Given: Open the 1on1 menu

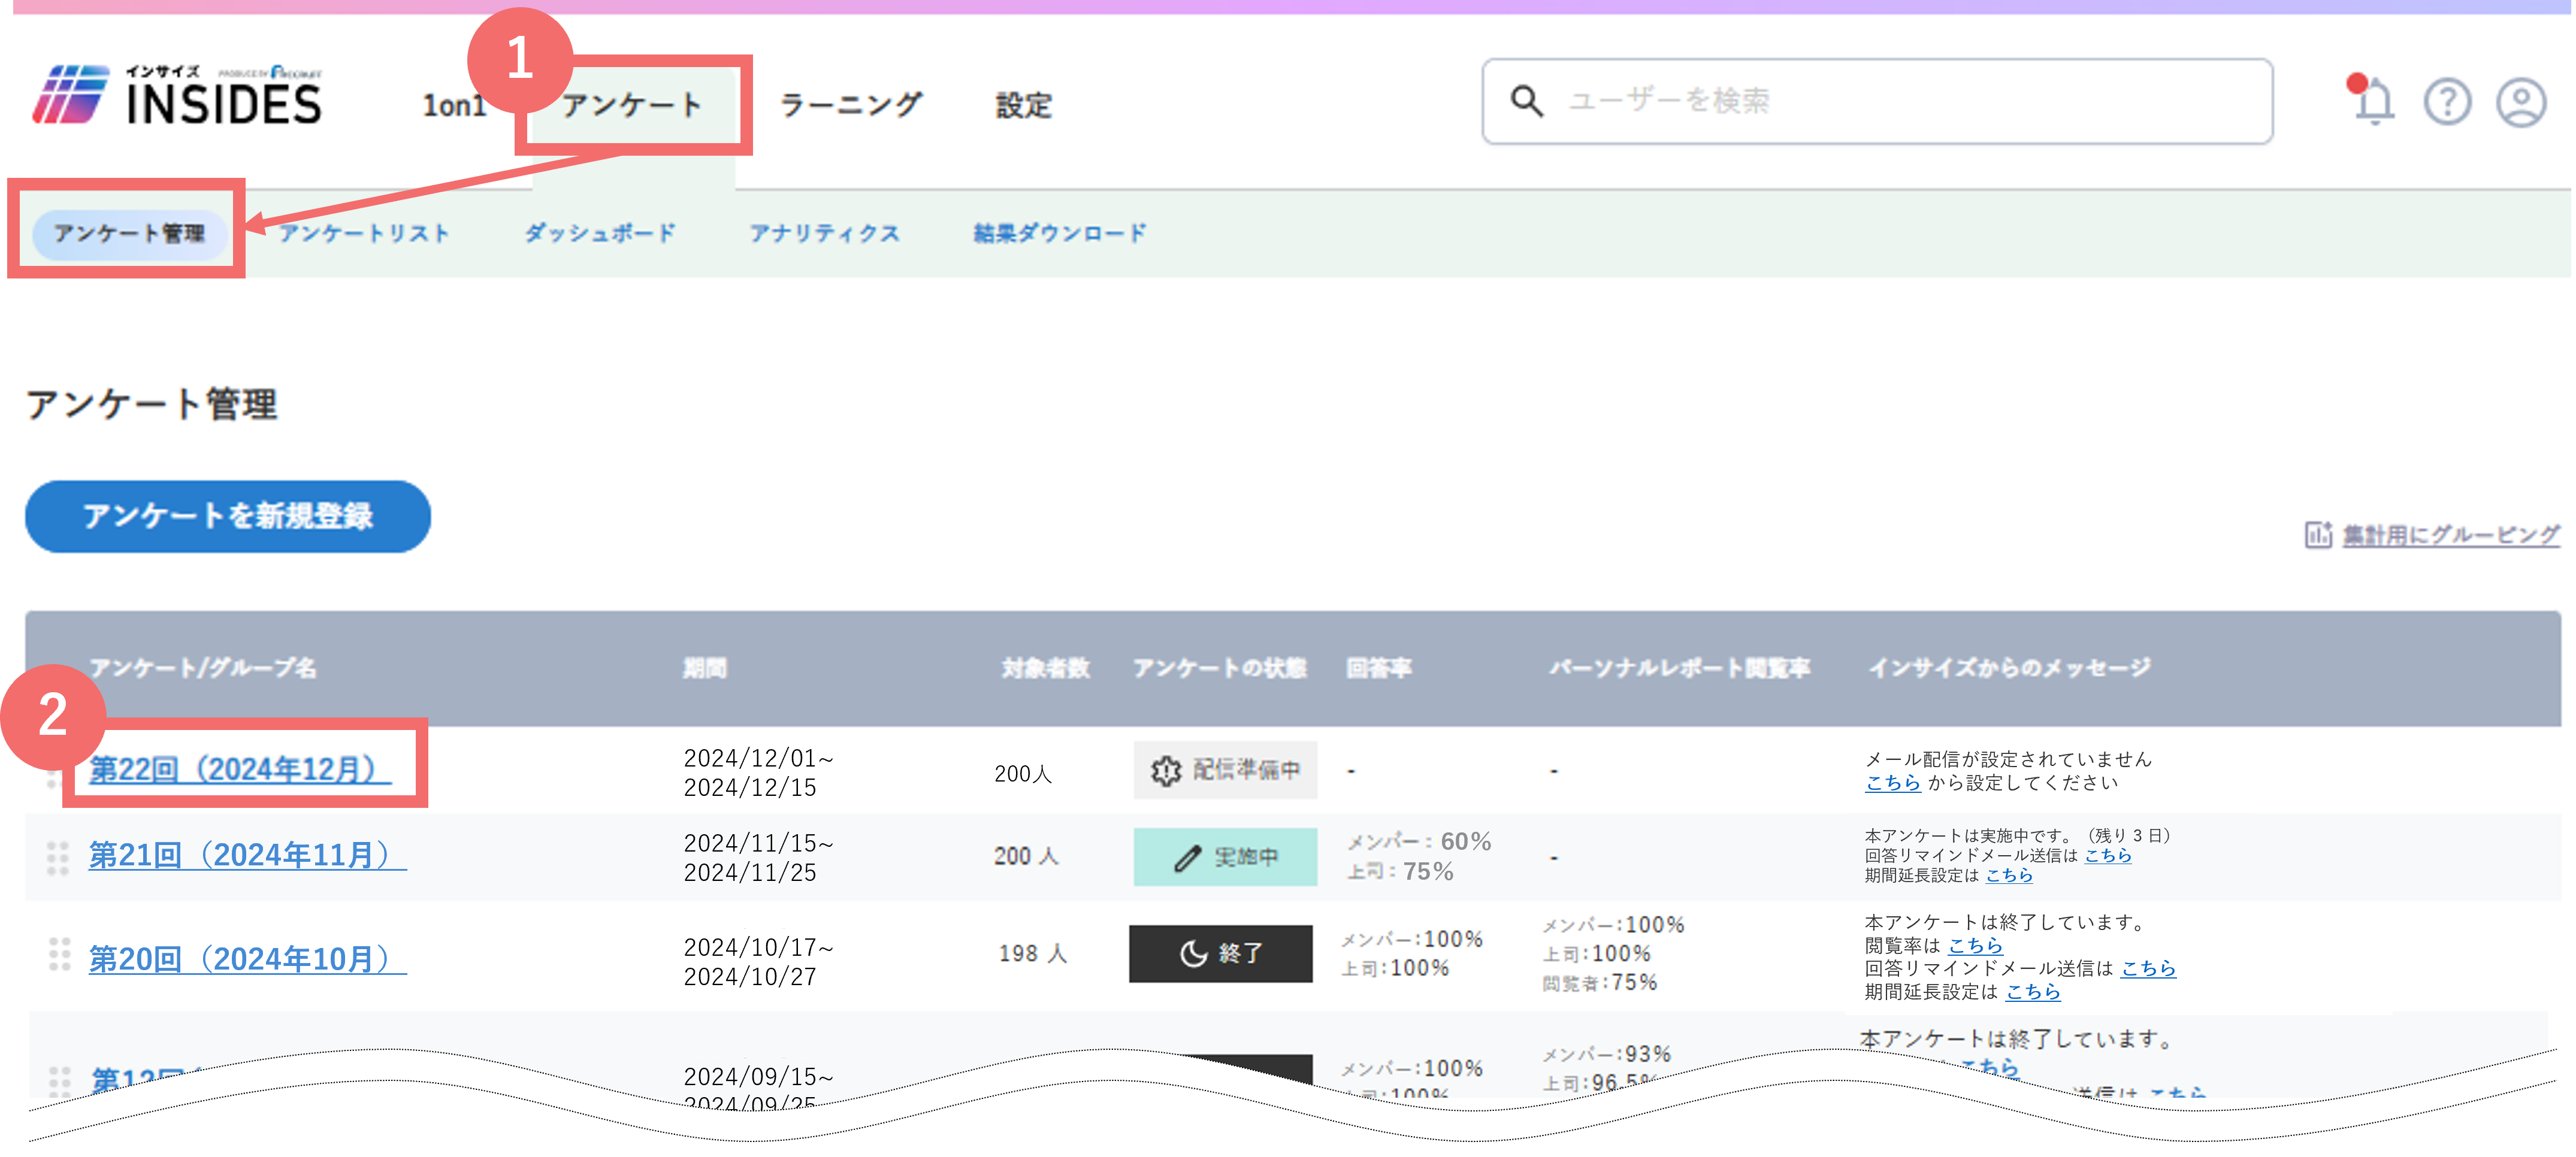Looking at the screenshot, I should (x=455, y=105).
